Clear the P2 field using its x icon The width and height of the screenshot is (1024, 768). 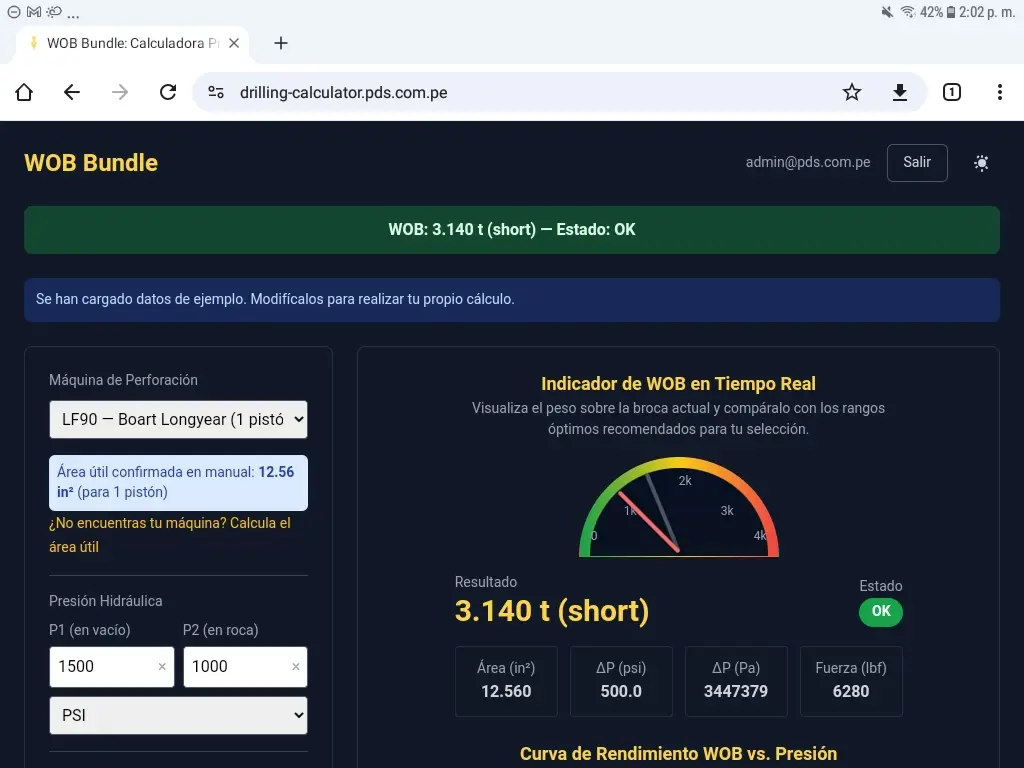coord(295,667)
